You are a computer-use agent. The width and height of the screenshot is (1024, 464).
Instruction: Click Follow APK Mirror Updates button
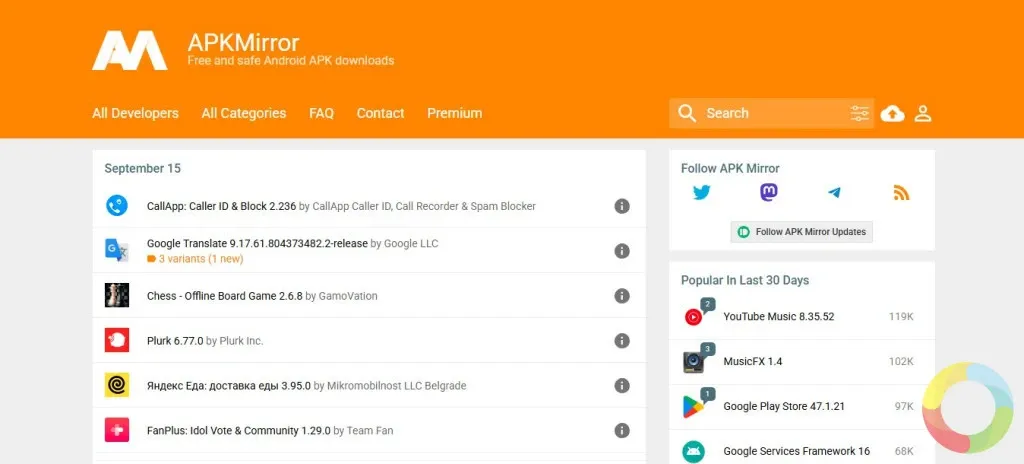coord(801,231)
